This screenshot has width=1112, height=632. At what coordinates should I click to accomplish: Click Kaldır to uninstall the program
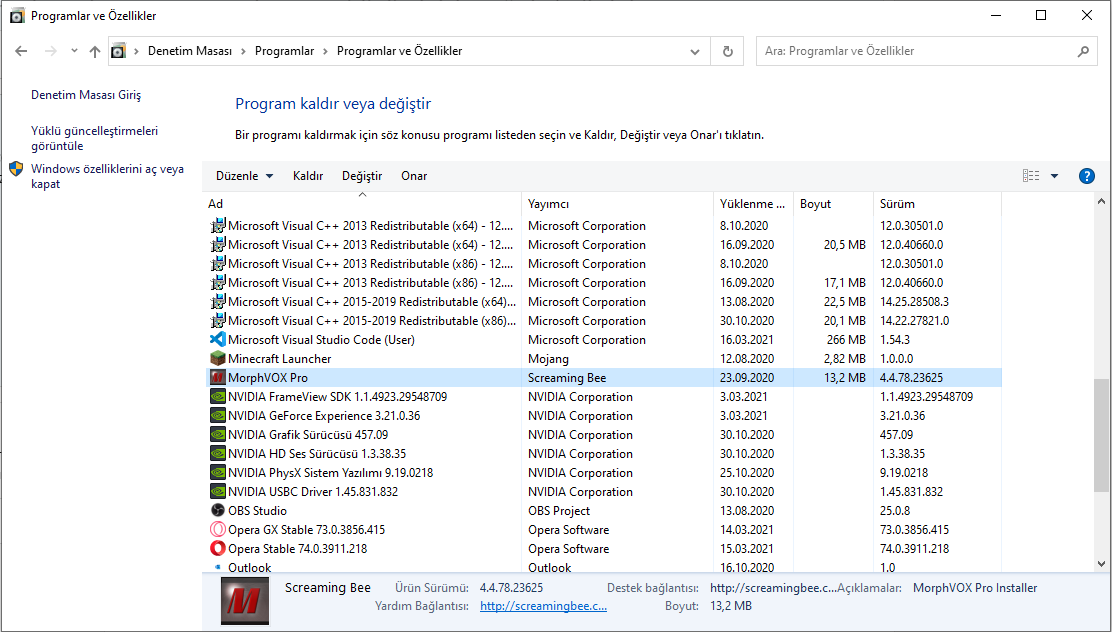[308, 176]
